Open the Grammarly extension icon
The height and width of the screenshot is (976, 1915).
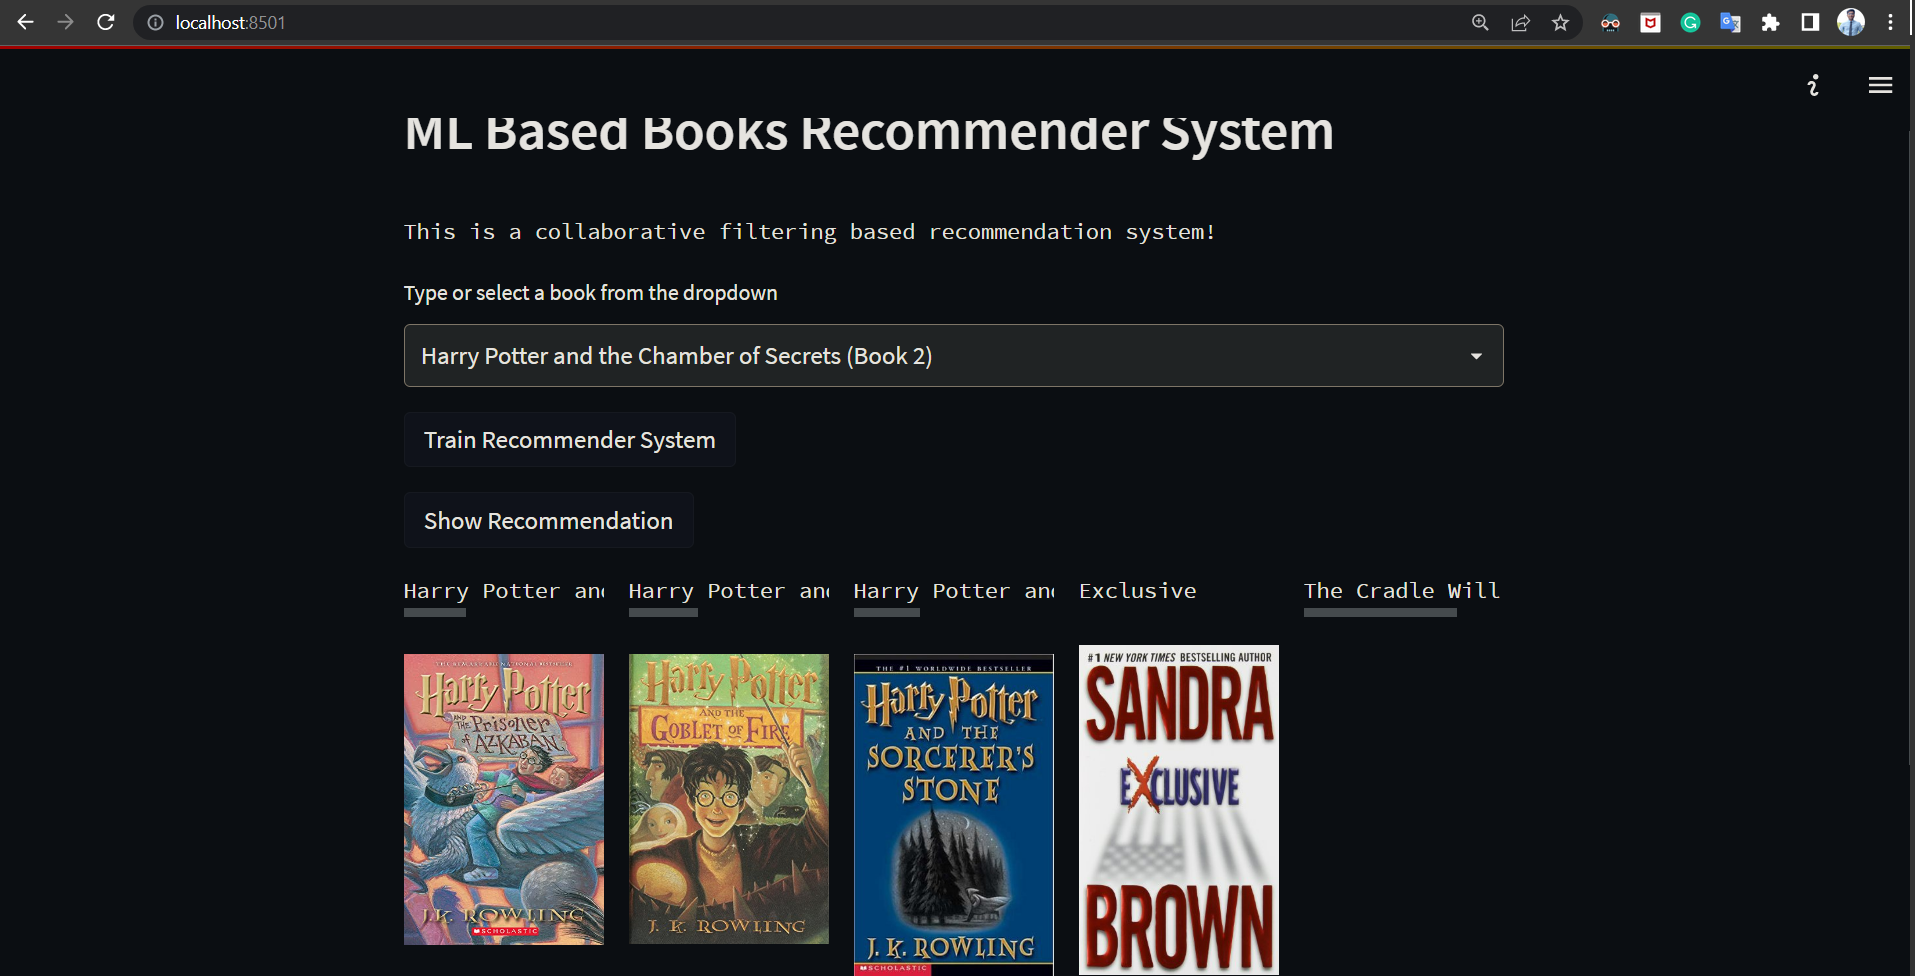[x=1690, y=22]
